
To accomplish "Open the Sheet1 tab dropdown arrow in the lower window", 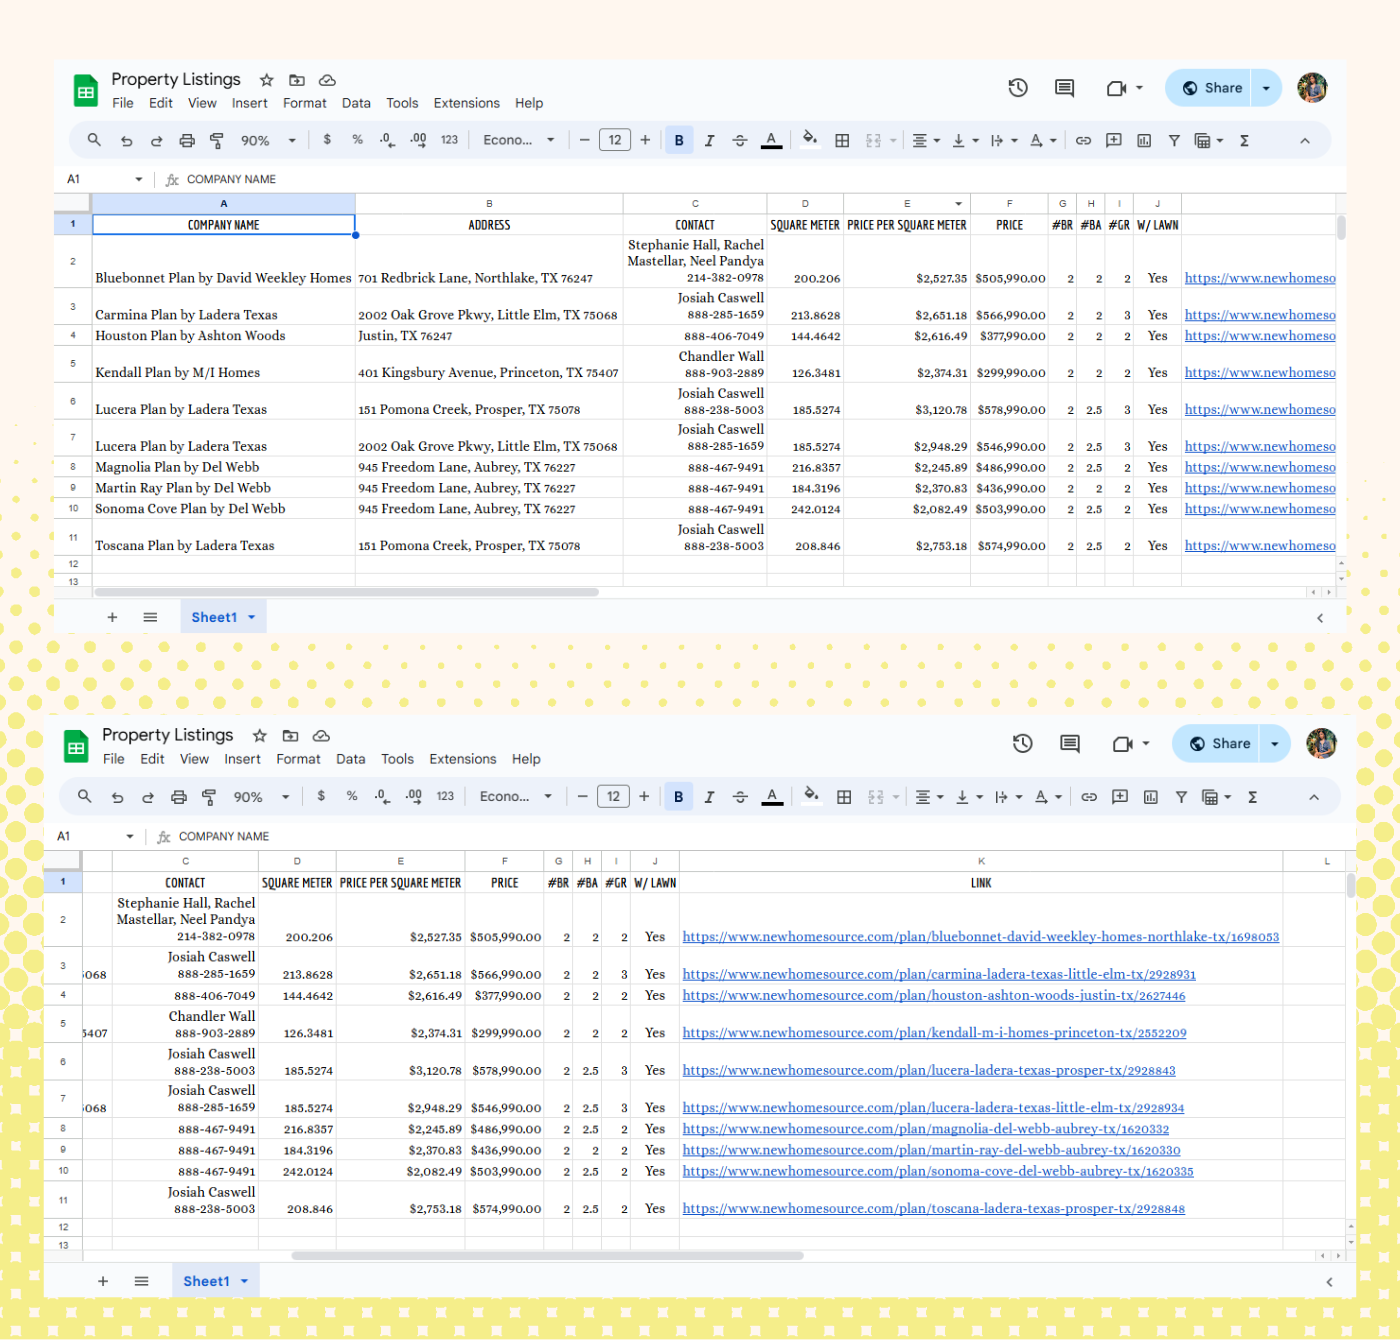I will pos(244,1281).
